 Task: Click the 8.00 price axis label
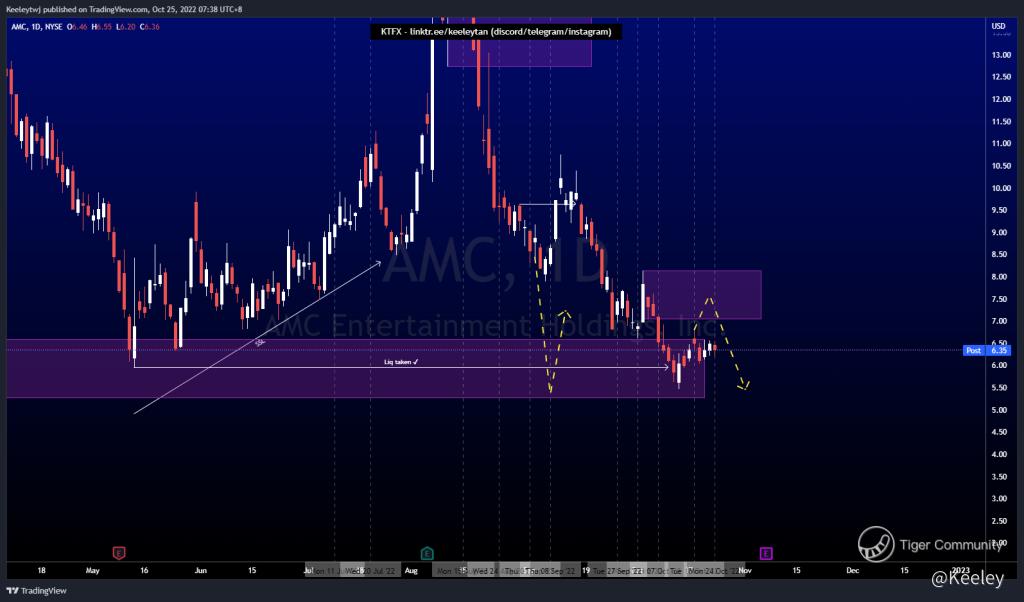(999, 277)
